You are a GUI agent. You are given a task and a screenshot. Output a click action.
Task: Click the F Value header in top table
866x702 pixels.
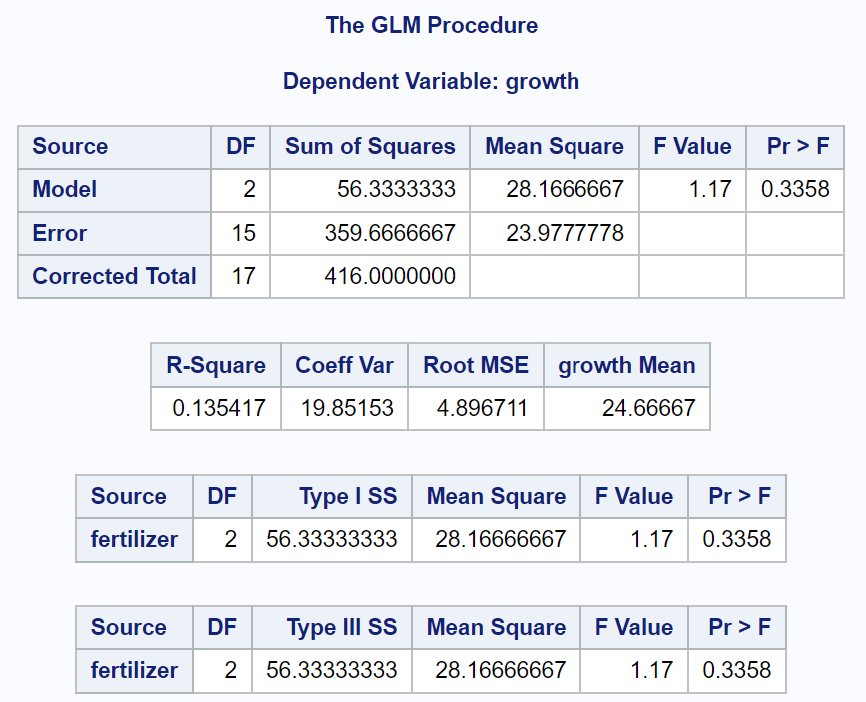coord(692,146)
